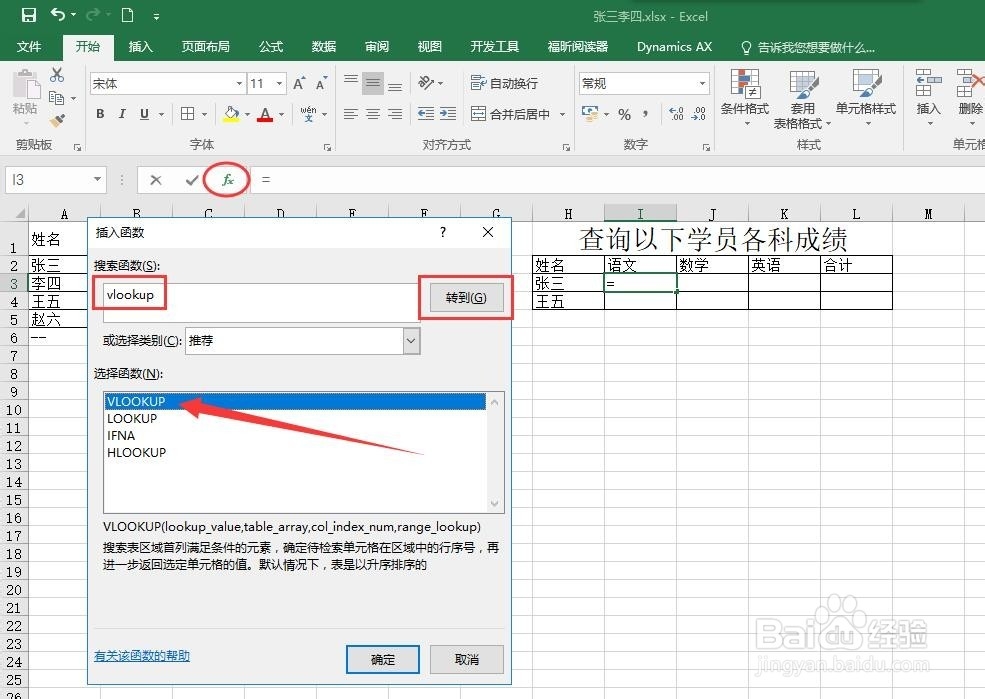
Task: Decrease font size with small A icon
Action: coord(321,83)
